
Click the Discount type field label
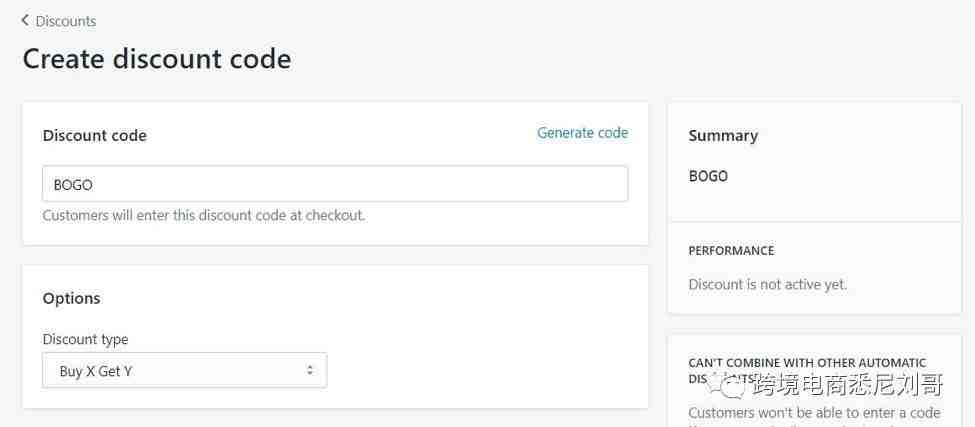click(x=85, y=339)
